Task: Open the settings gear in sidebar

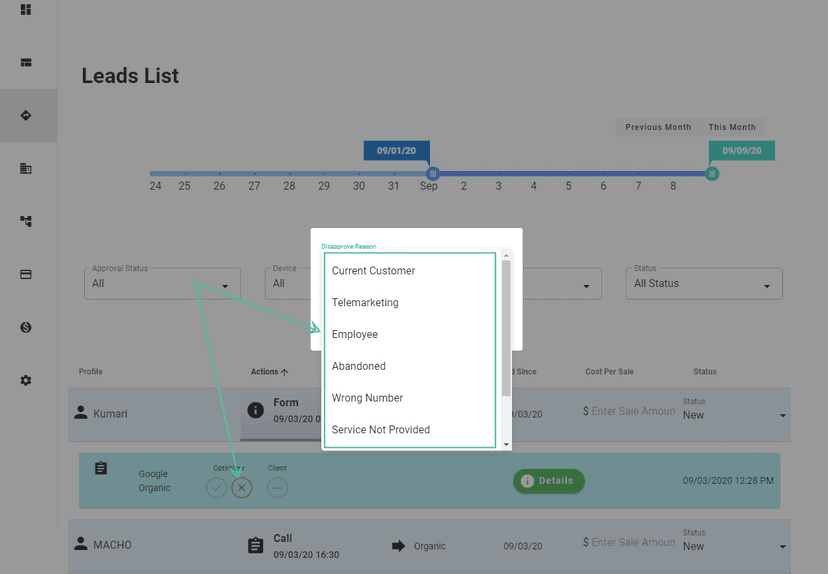Action: [x=26, y=380]
